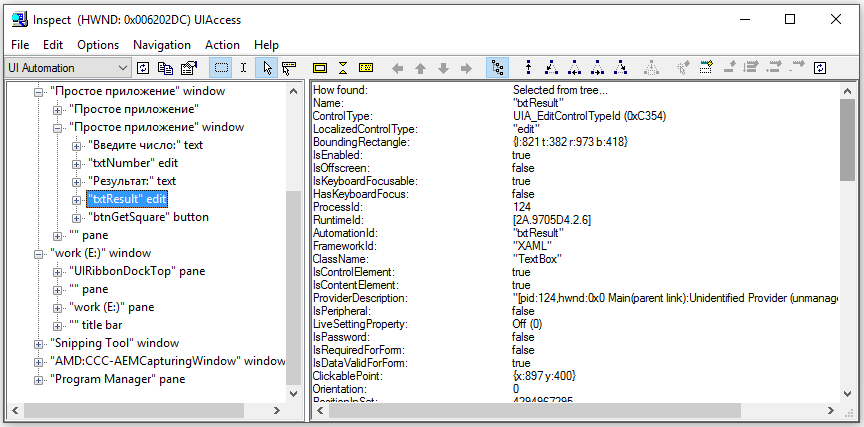Click the properties panel's scroll down arrow

[x=847, y=394]
